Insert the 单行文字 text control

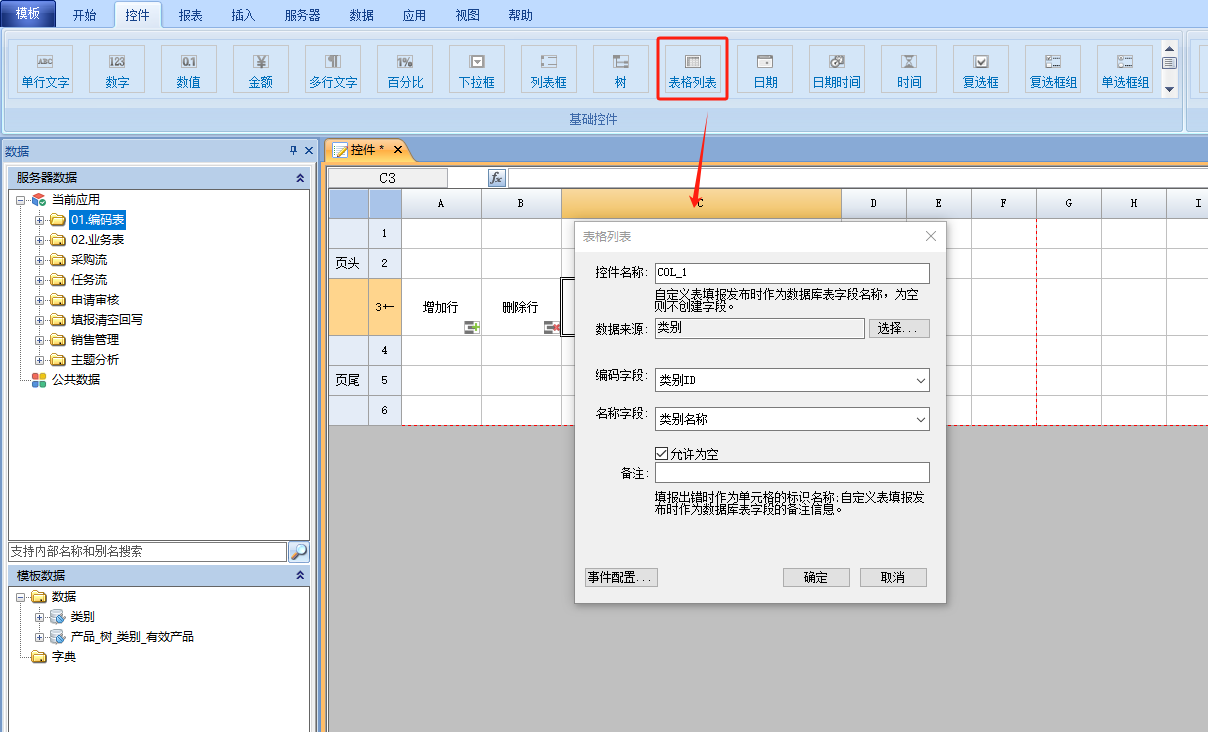(45, 70)
